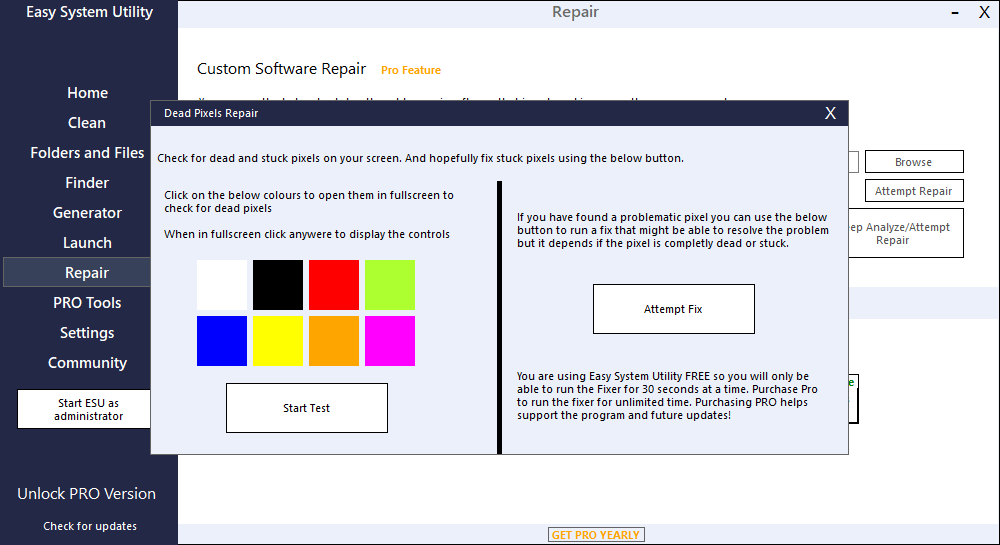1000x545 pixels.
Task: Click the Browse button
Action: [913, 162]
